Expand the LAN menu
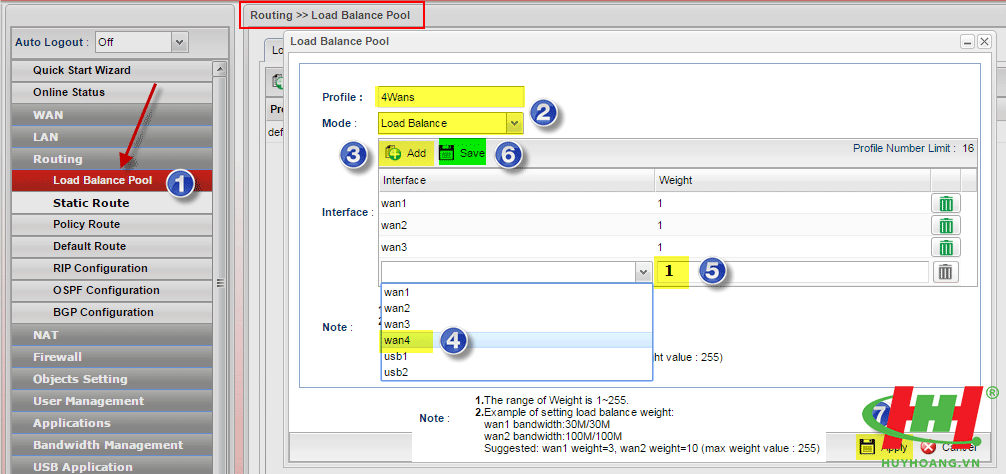This screenshot has width=1006, height=474. 112,137
